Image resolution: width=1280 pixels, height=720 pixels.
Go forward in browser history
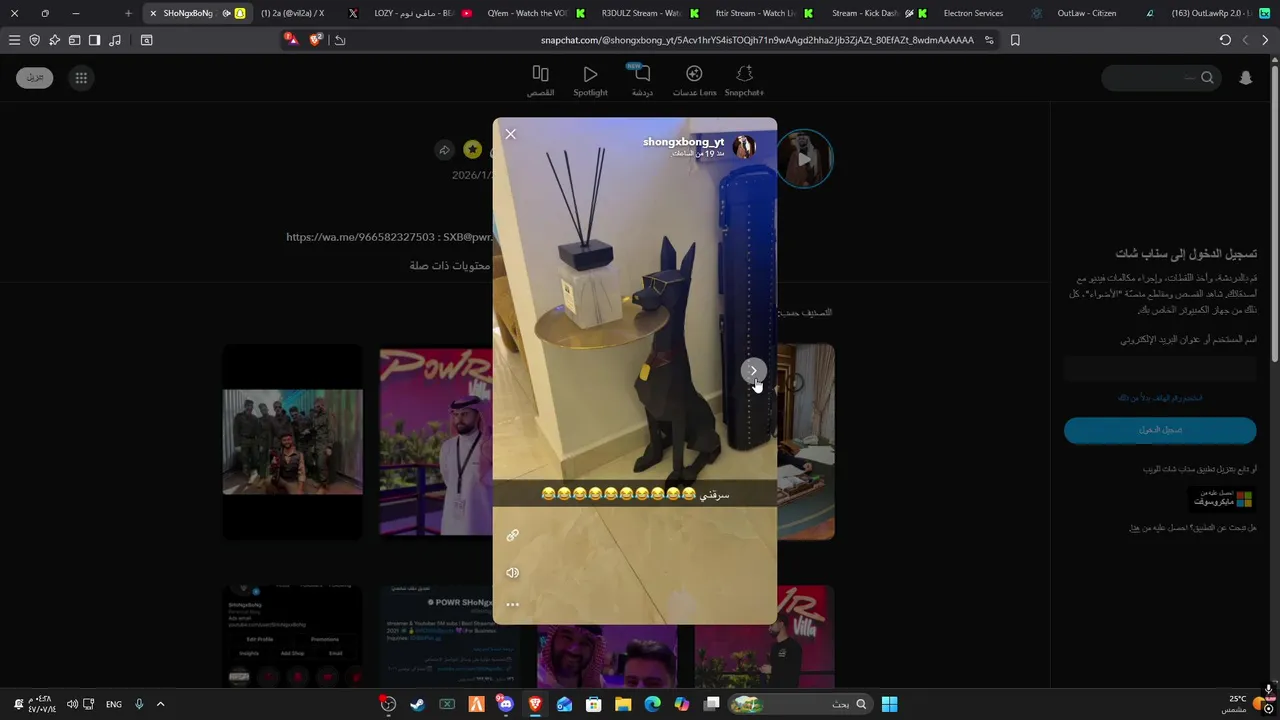coord(1245,40)
